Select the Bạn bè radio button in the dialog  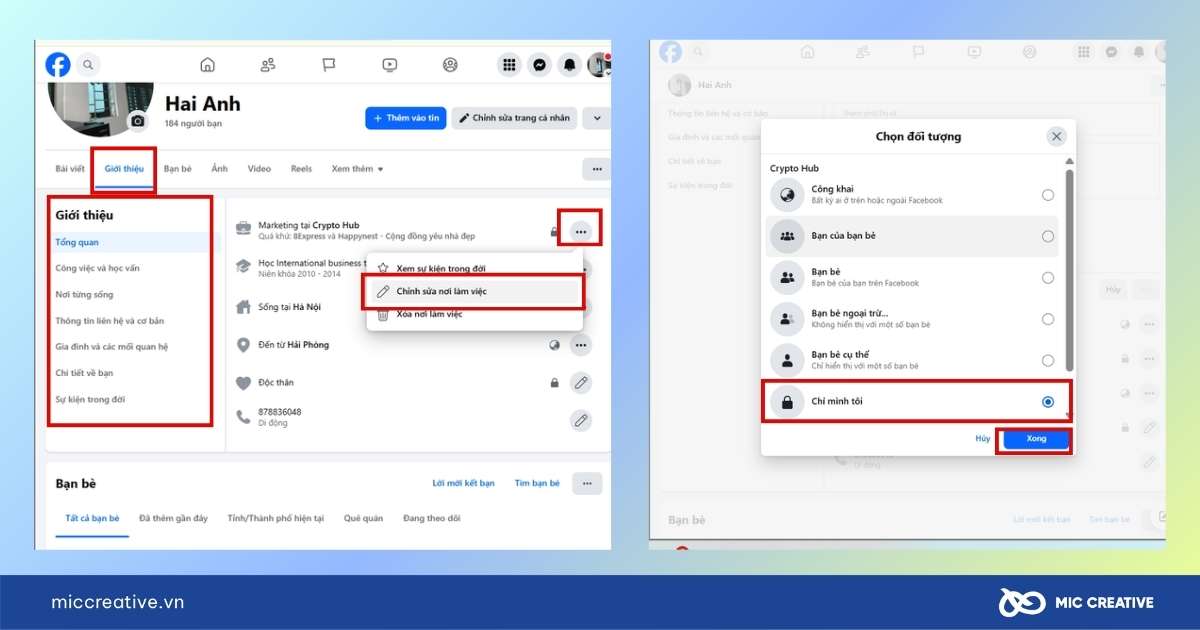point(1048,278)
